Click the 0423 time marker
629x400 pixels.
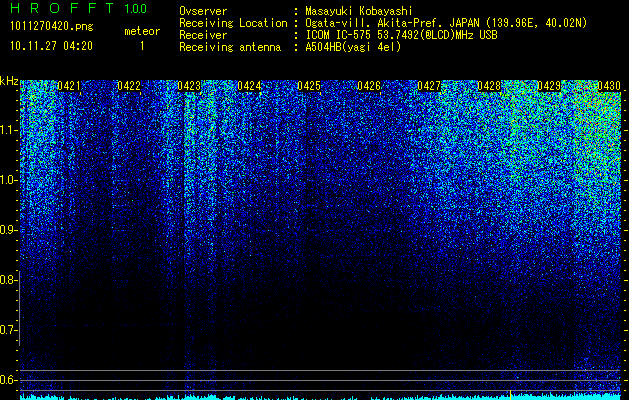(x=189, y=86)
